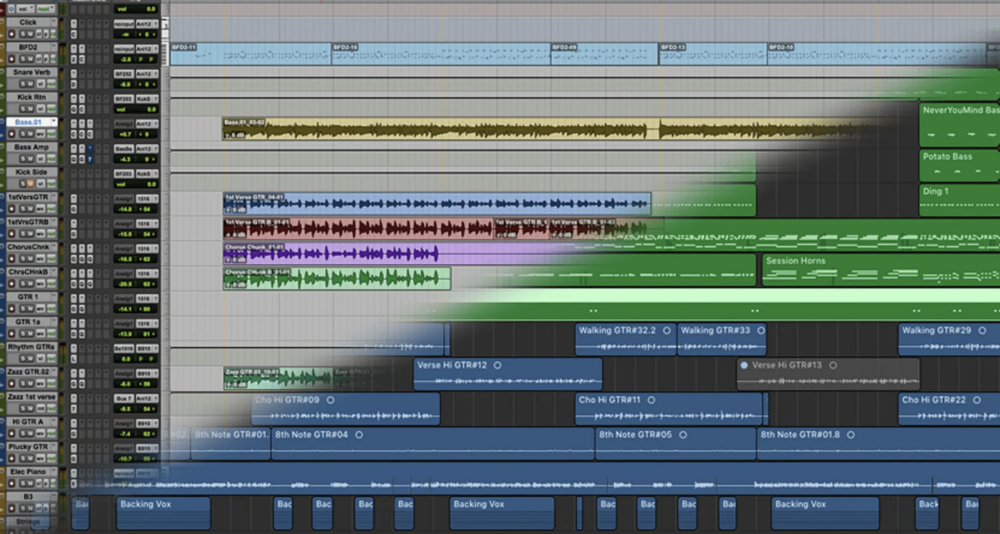This screenshot has width=1000, height=534.
Task: Click loop circle on Walking GTR#32.2 region
Action: click(x=666, y=330)
